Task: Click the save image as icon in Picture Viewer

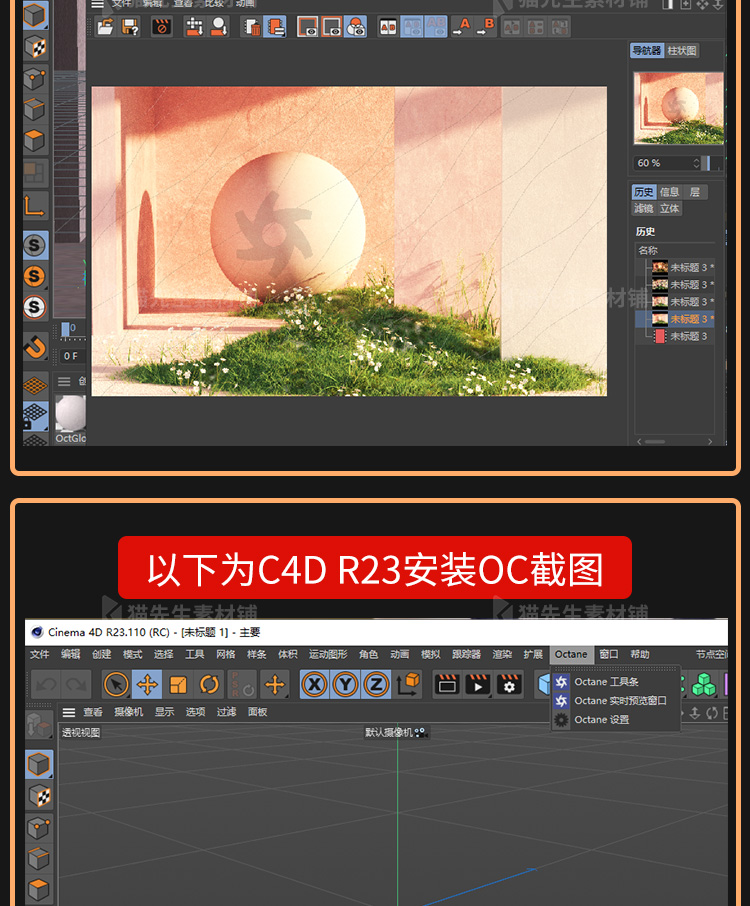Action: pos(130,27)
